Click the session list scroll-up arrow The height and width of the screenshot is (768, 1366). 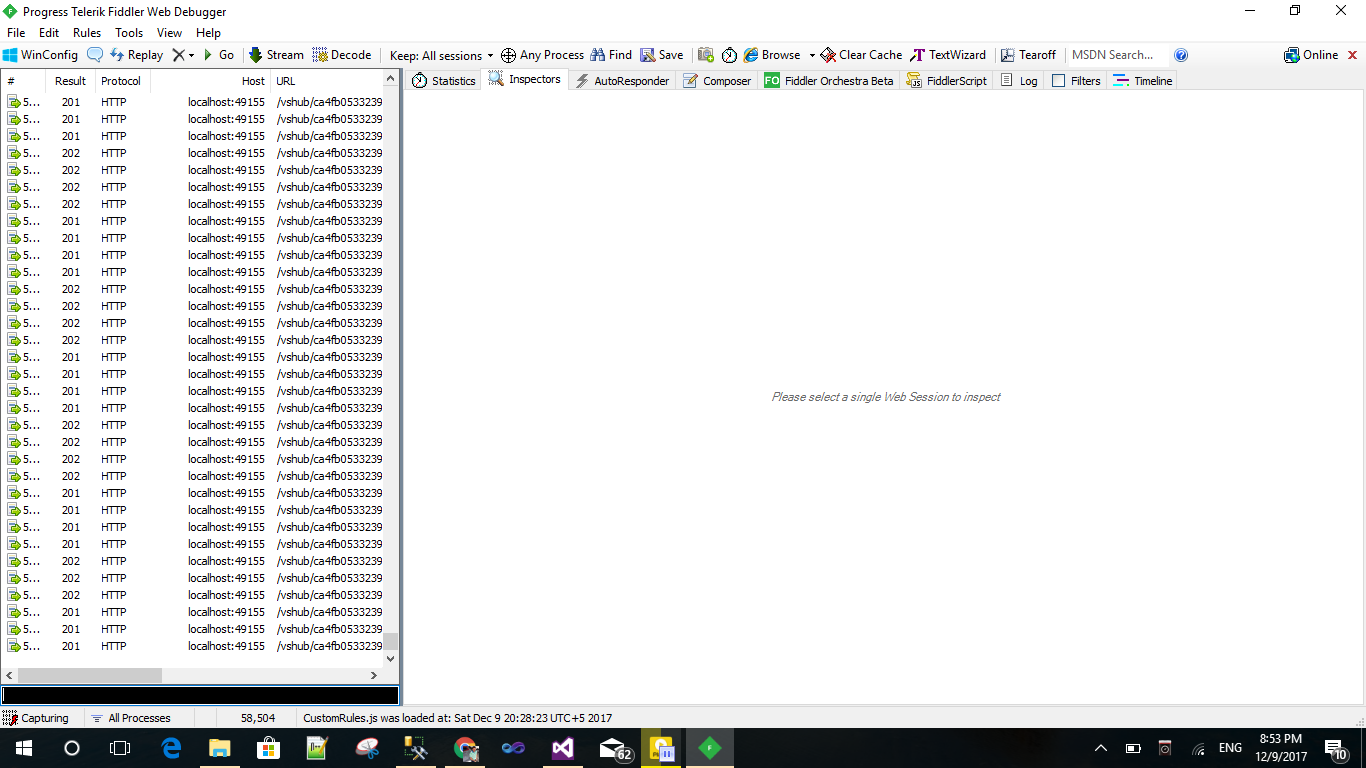pos(391,80)
